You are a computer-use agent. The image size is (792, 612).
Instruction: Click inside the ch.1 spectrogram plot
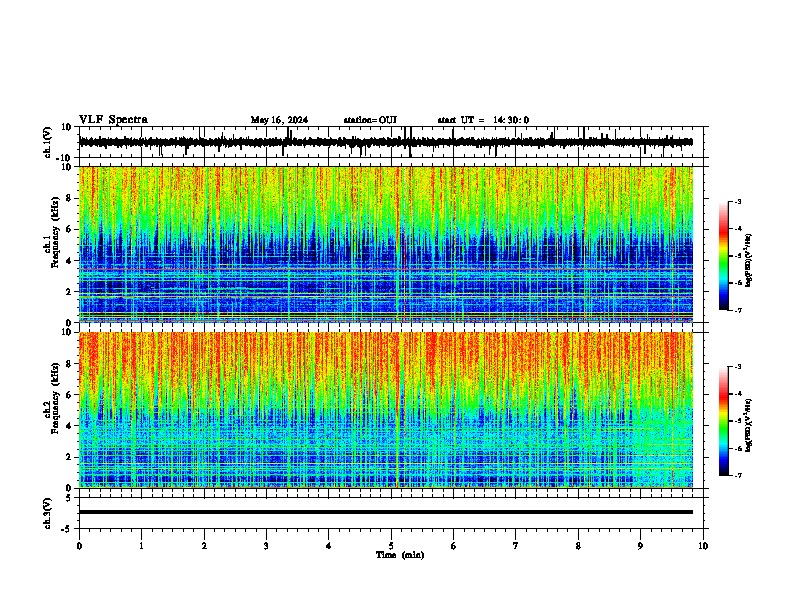click(386, 244)
